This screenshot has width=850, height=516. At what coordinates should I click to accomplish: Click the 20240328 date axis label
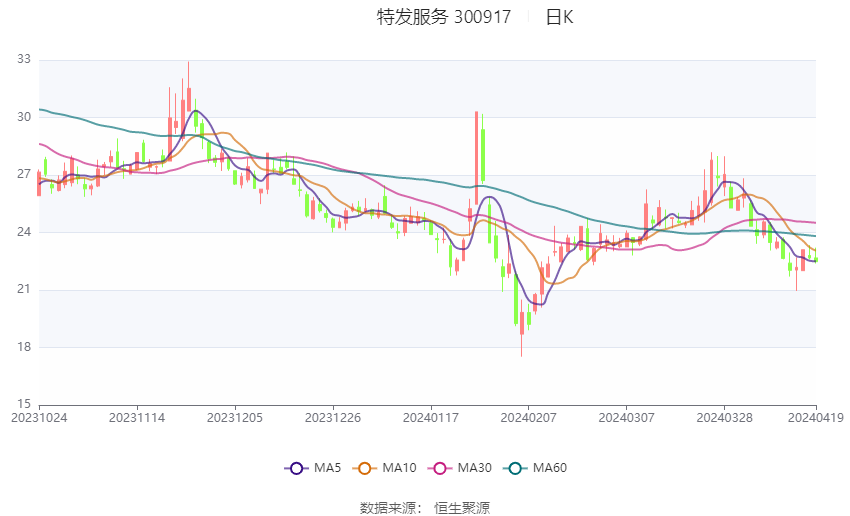click(724, 418)
